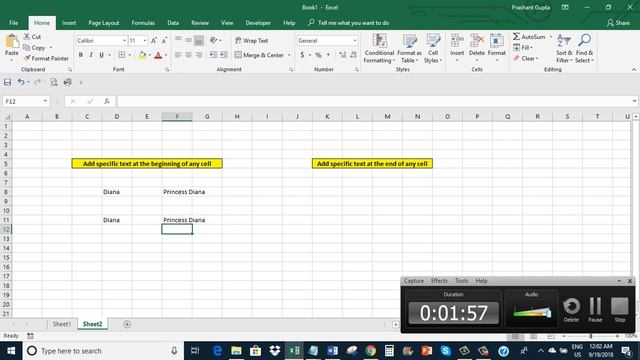
Task: Apply Accounting dollar number format
Action: 302,55
